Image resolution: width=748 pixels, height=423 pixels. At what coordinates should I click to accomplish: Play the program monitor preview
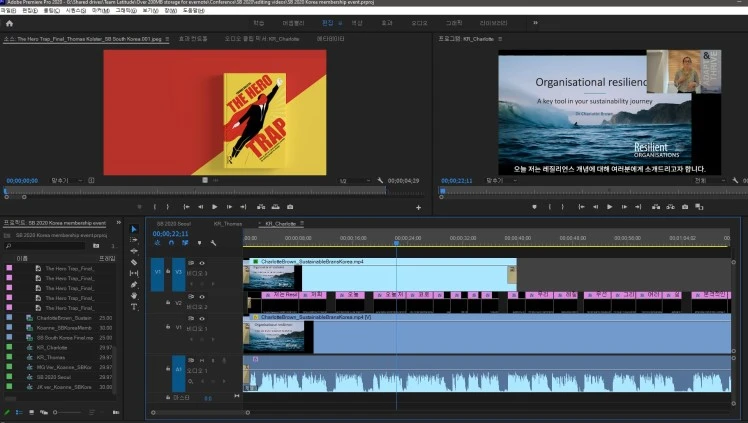coord(609,207)
